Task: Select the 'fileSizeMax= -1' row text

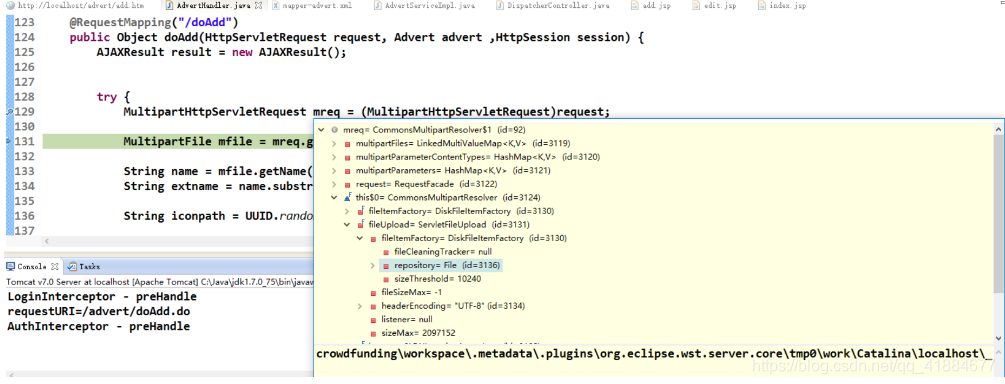Action: pos(411,293)
